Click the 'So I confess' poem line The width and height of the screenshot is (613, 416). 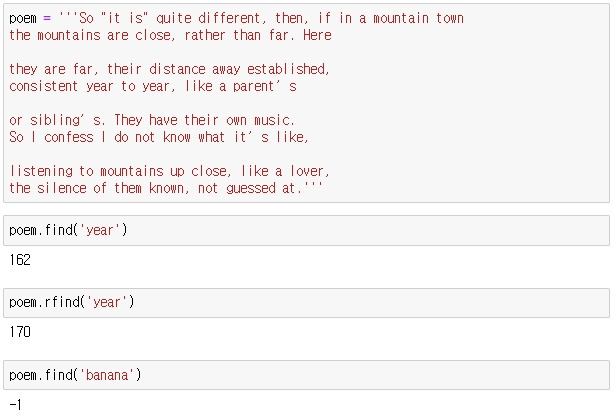point(159,137)
